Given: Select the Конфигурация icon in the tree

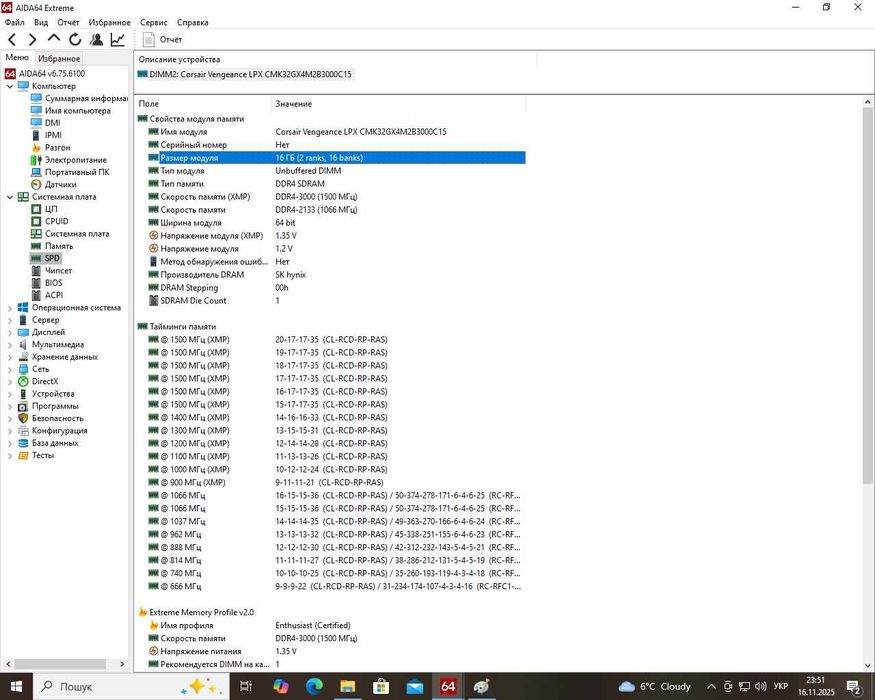Looking at the screenshot, I should click(23, 431).
